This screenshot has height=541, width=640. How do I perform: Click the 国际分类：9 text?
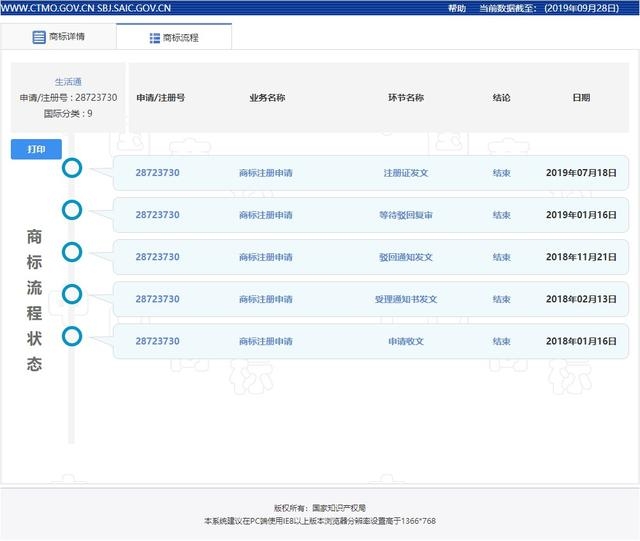click(x=68, y=114)
